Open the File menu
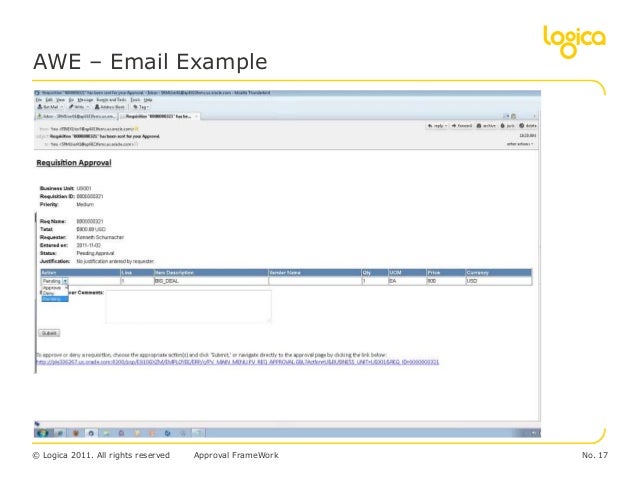Screen dimensions: 638x479 [x=39, y=100]
